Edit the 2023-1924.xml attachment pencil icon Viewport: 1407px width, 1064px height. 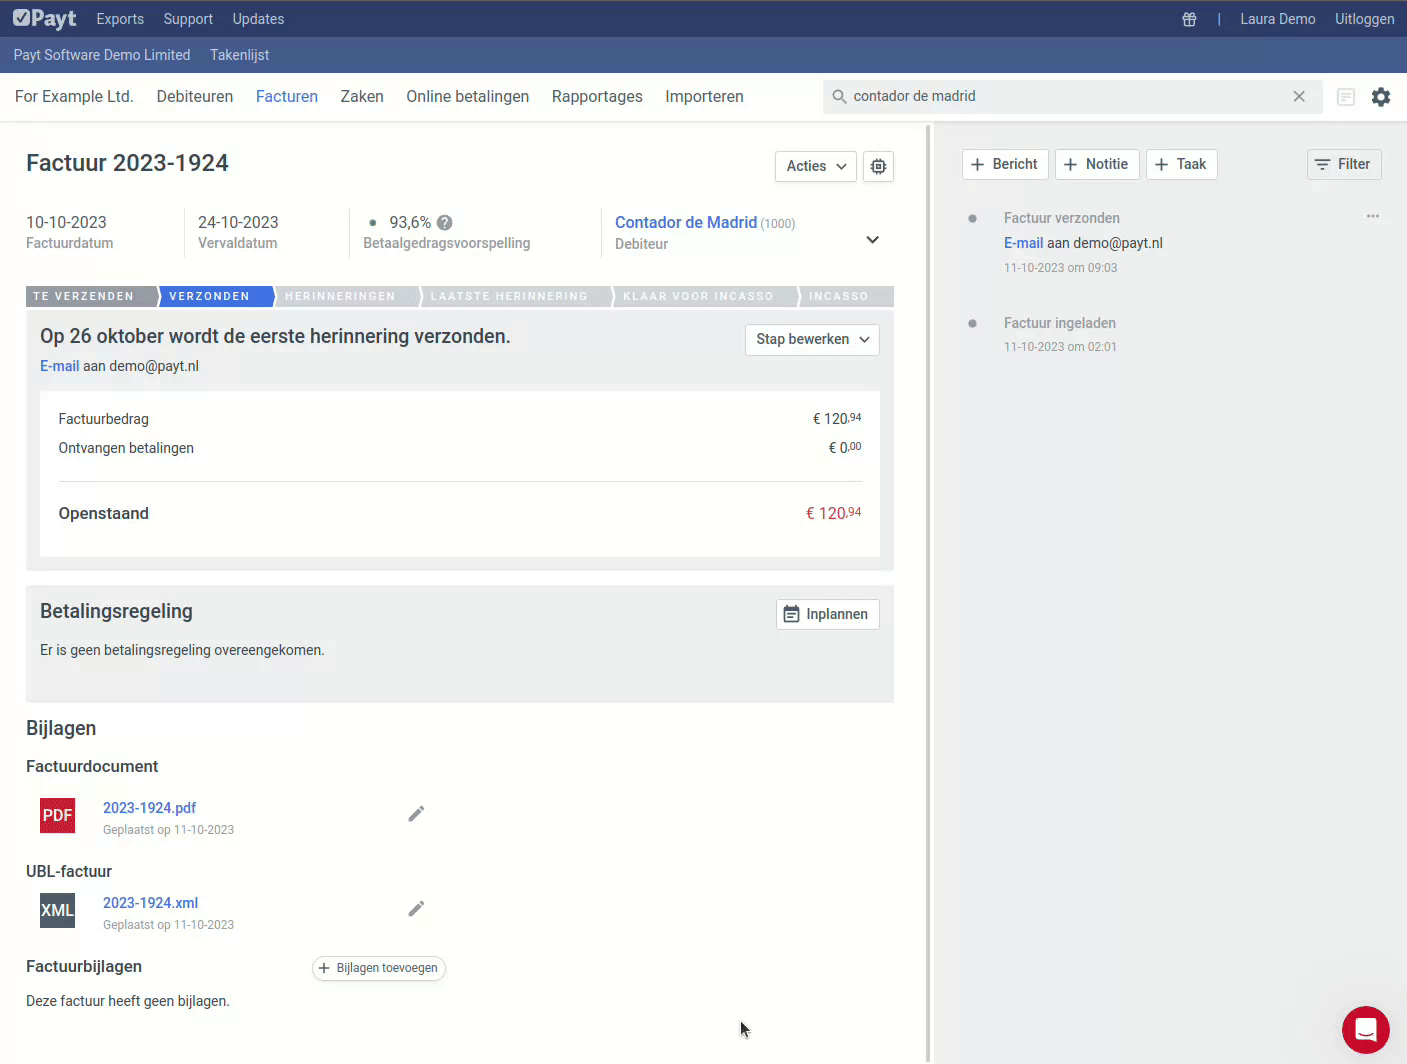[416, 909]
